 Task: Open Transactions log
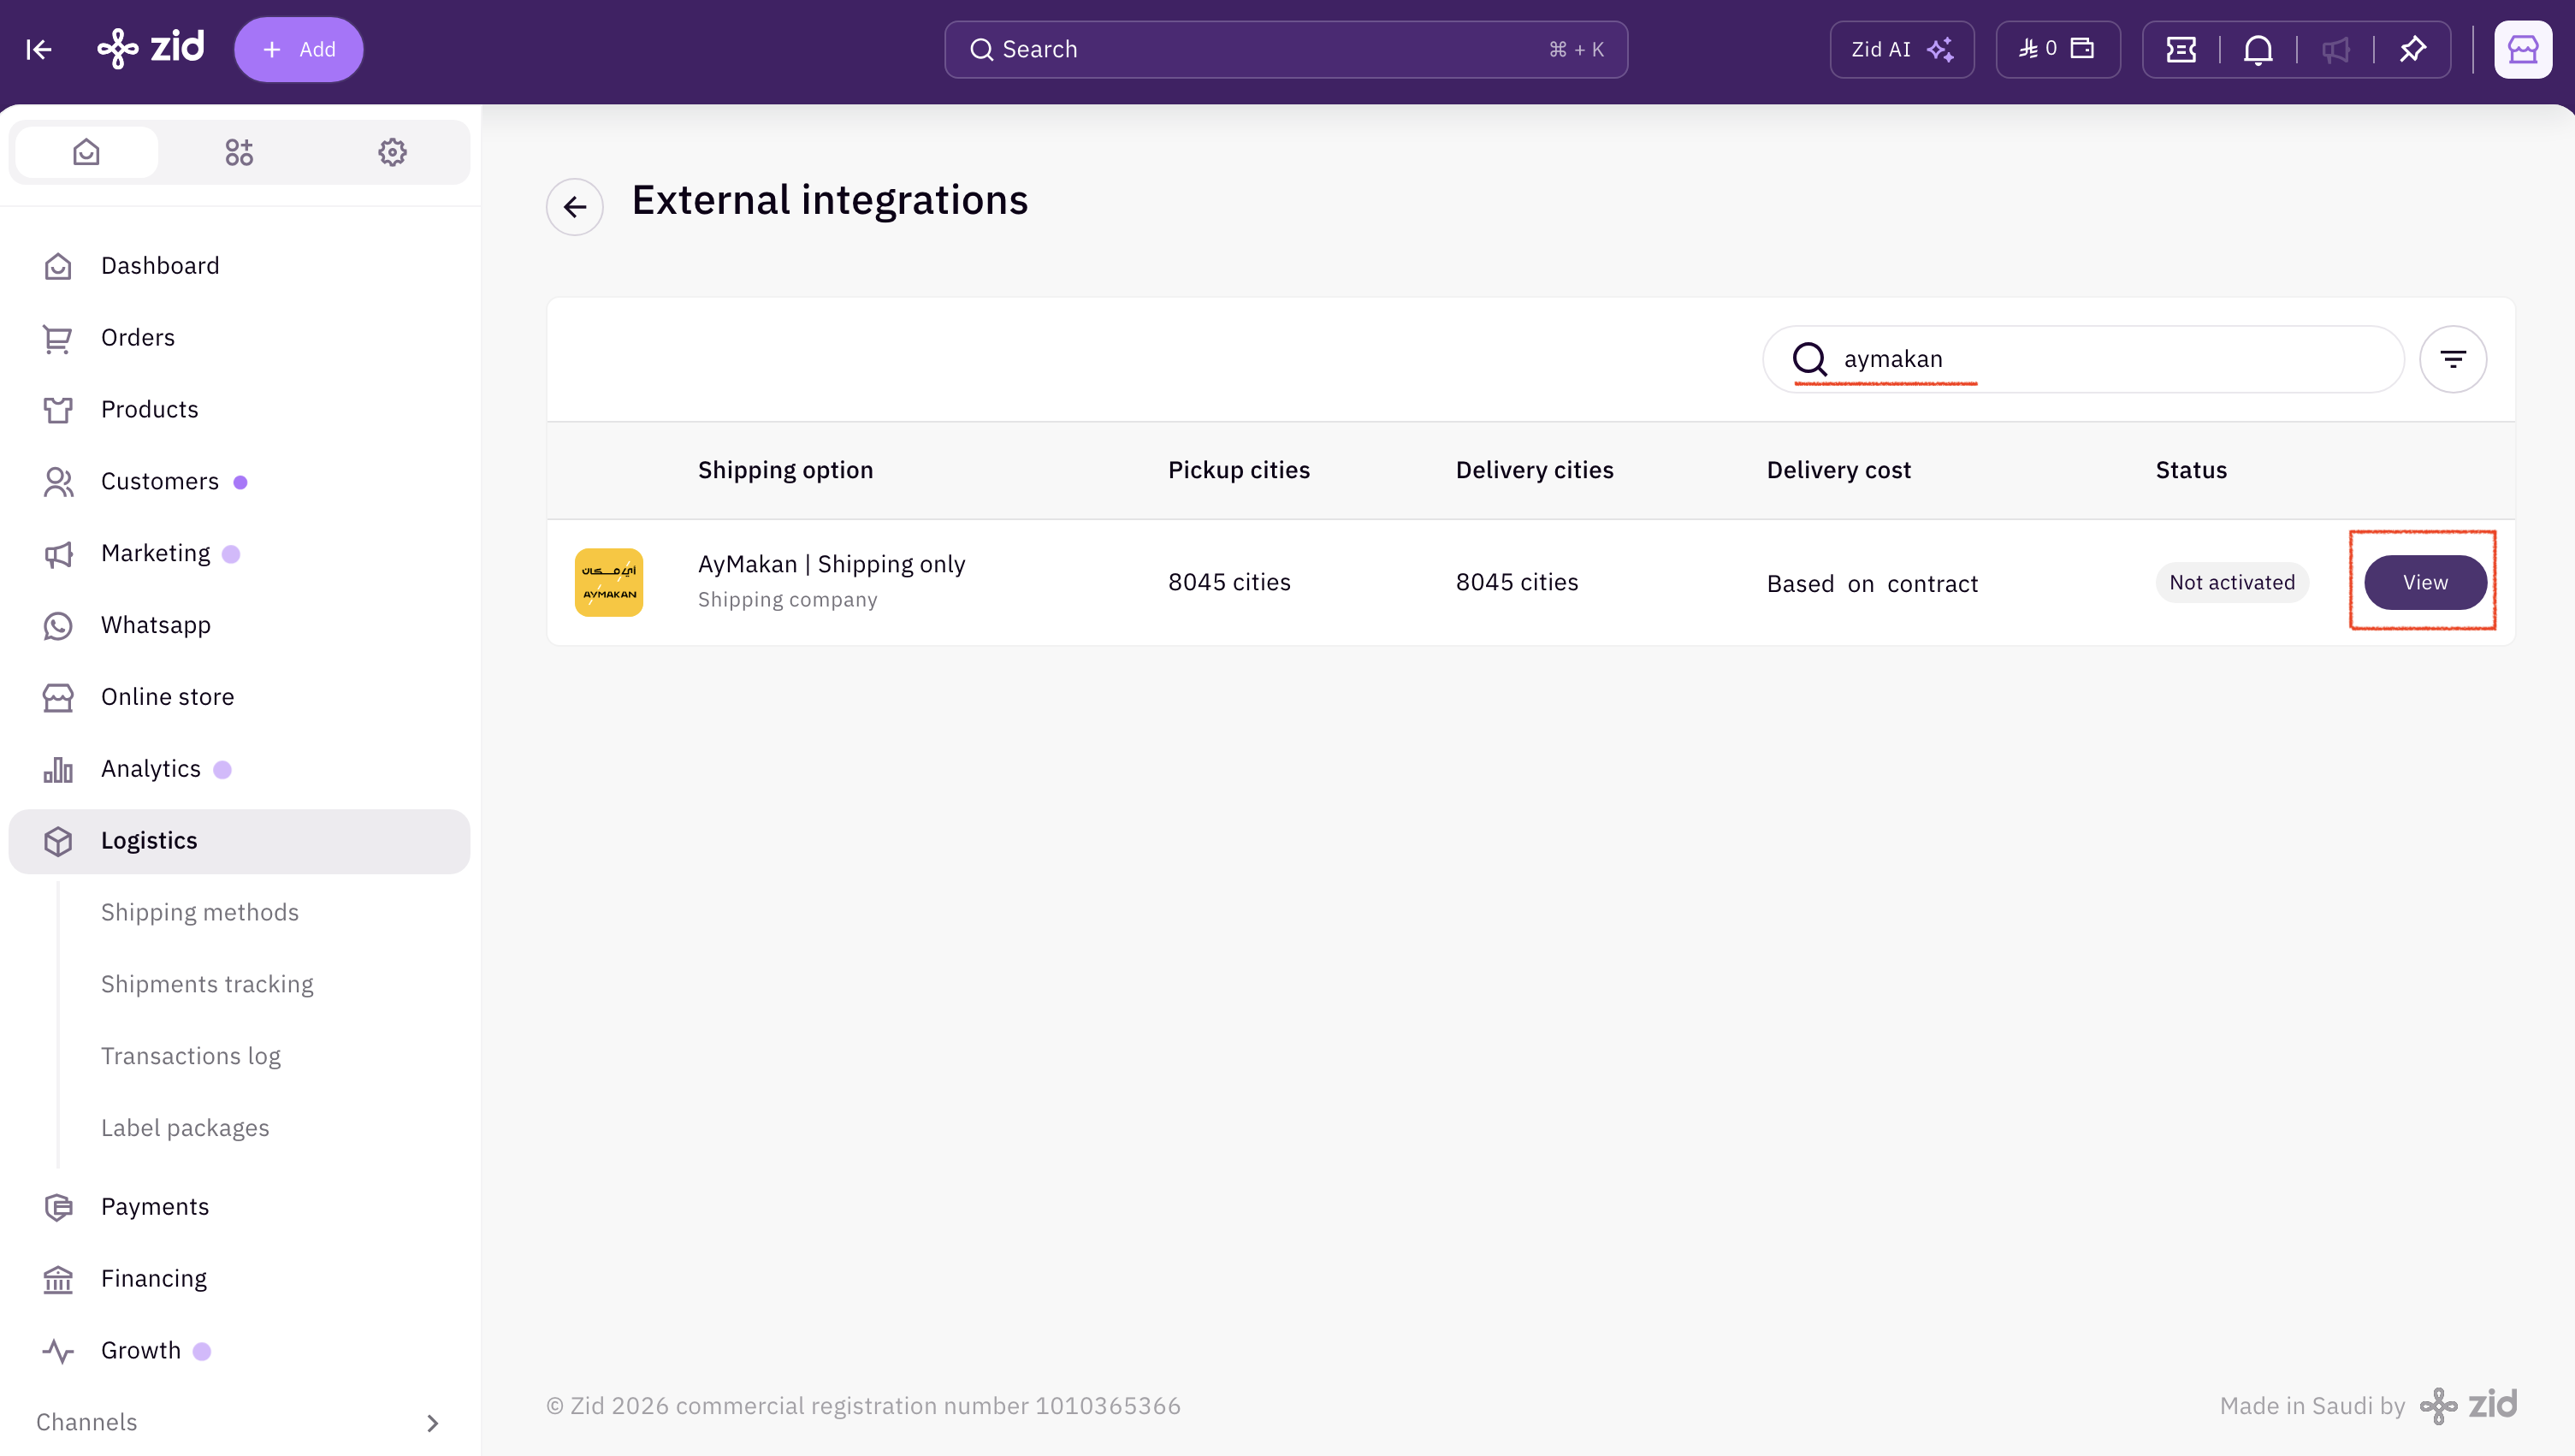click(191, 1056)
